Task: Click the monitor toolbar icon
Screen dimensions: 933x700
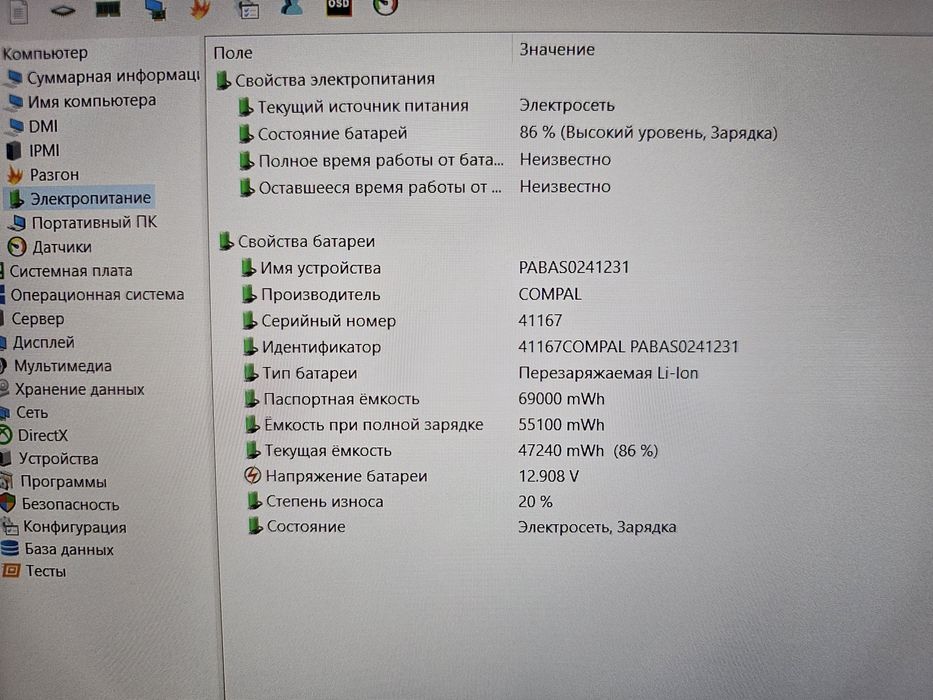Action: point(156,9)
